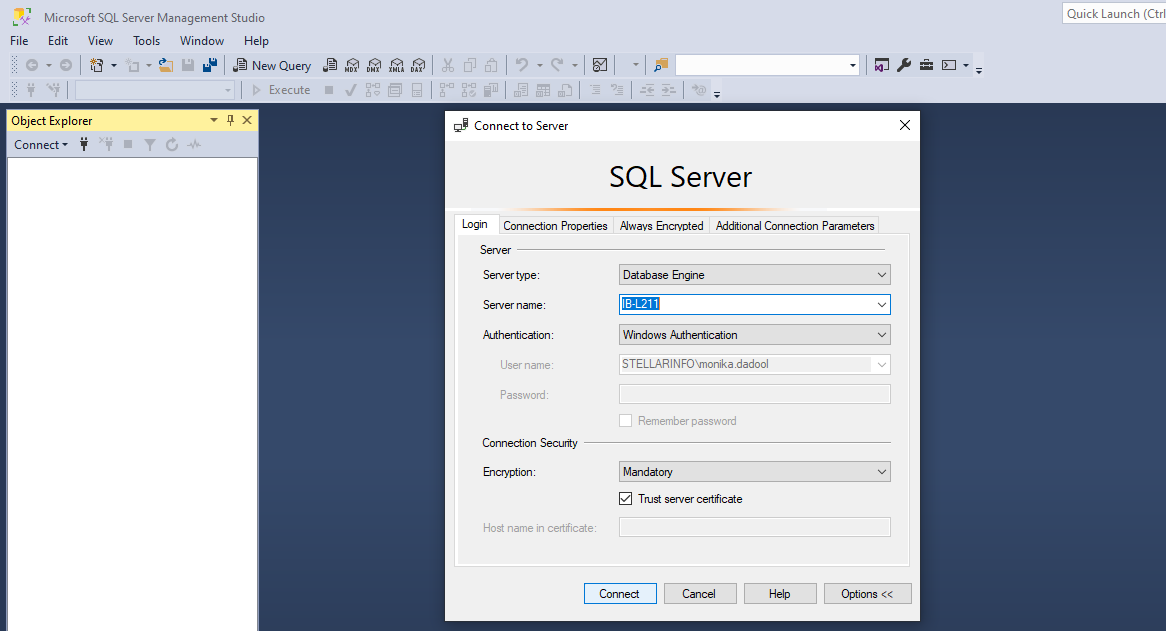1166x631 pixels.
Task: Open the Activity Monitor icon
Action: [x=600, y=65]
